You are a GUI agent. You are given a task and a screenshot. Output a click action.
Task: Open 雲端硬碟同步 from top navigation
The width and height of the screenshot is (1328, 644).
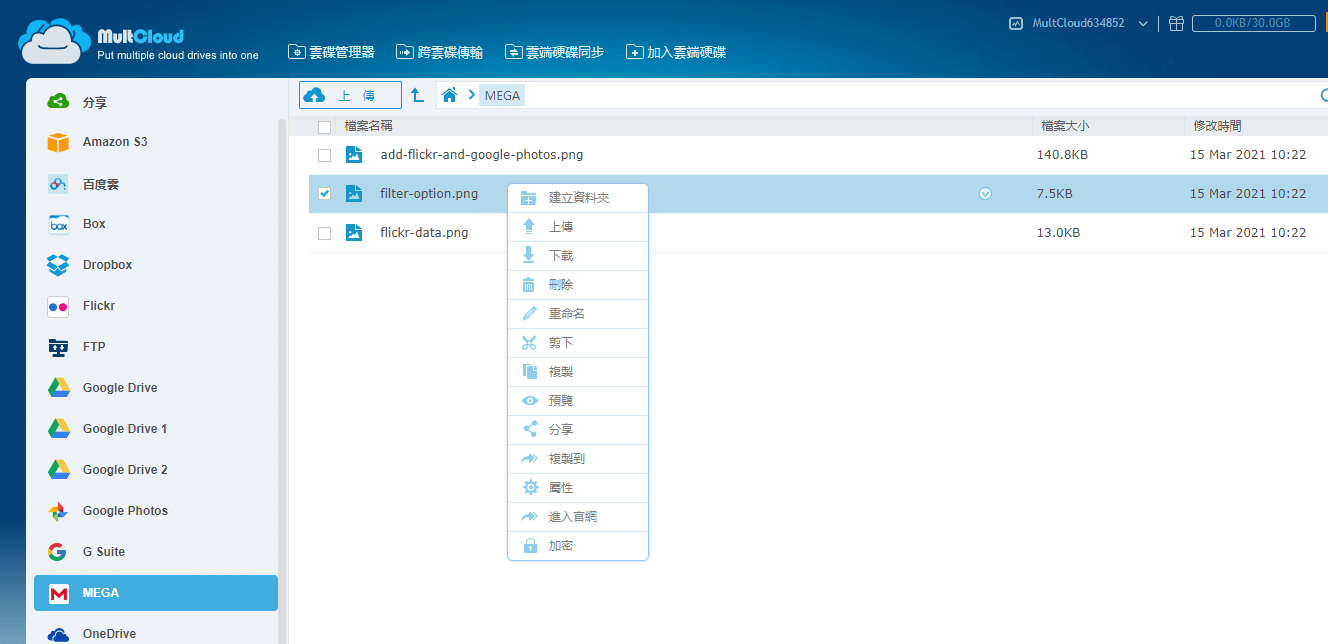[x=555, y=52]
